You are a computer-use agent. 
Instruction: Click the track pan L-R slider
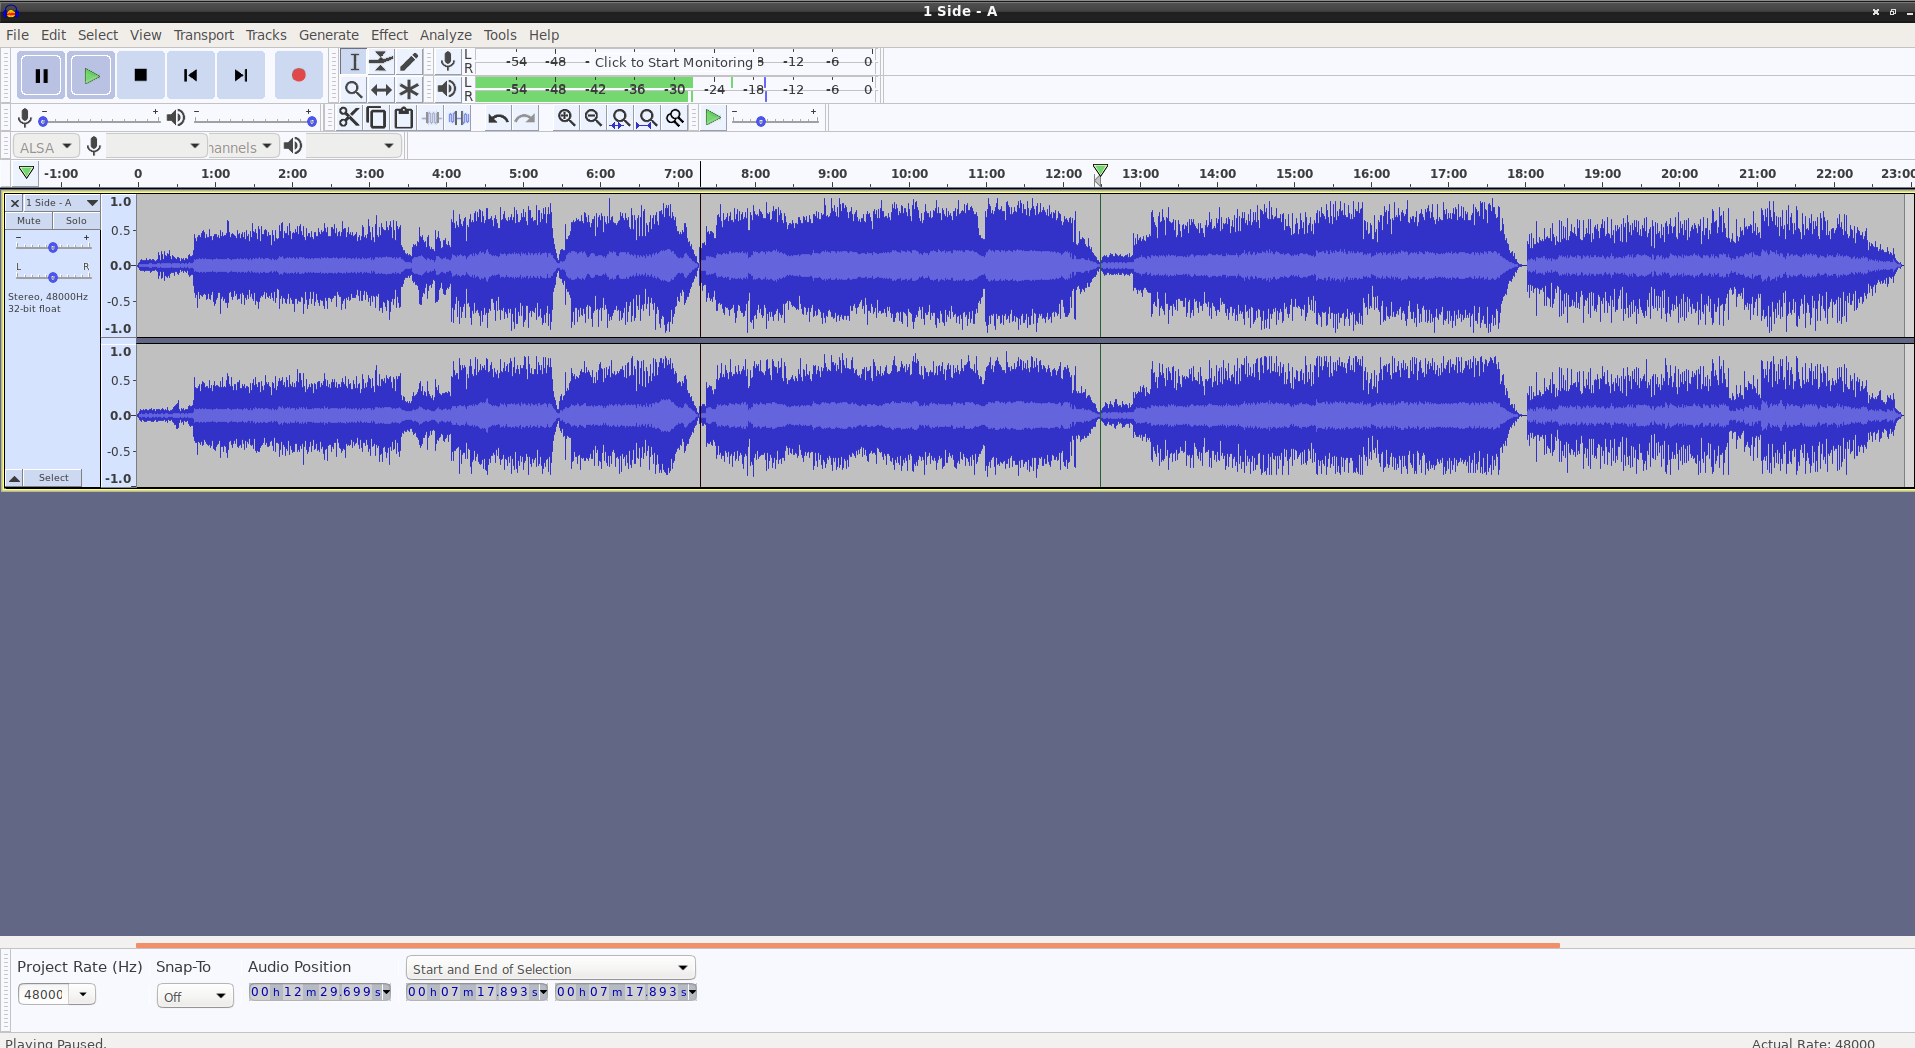pyautogui.click(x=53, y=276)
